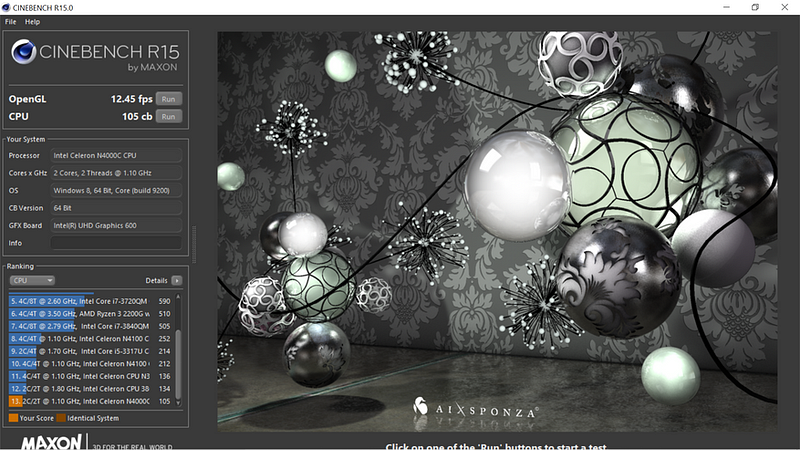Select ranking row 13 Intel Celeron N4000C

[91, 402]
